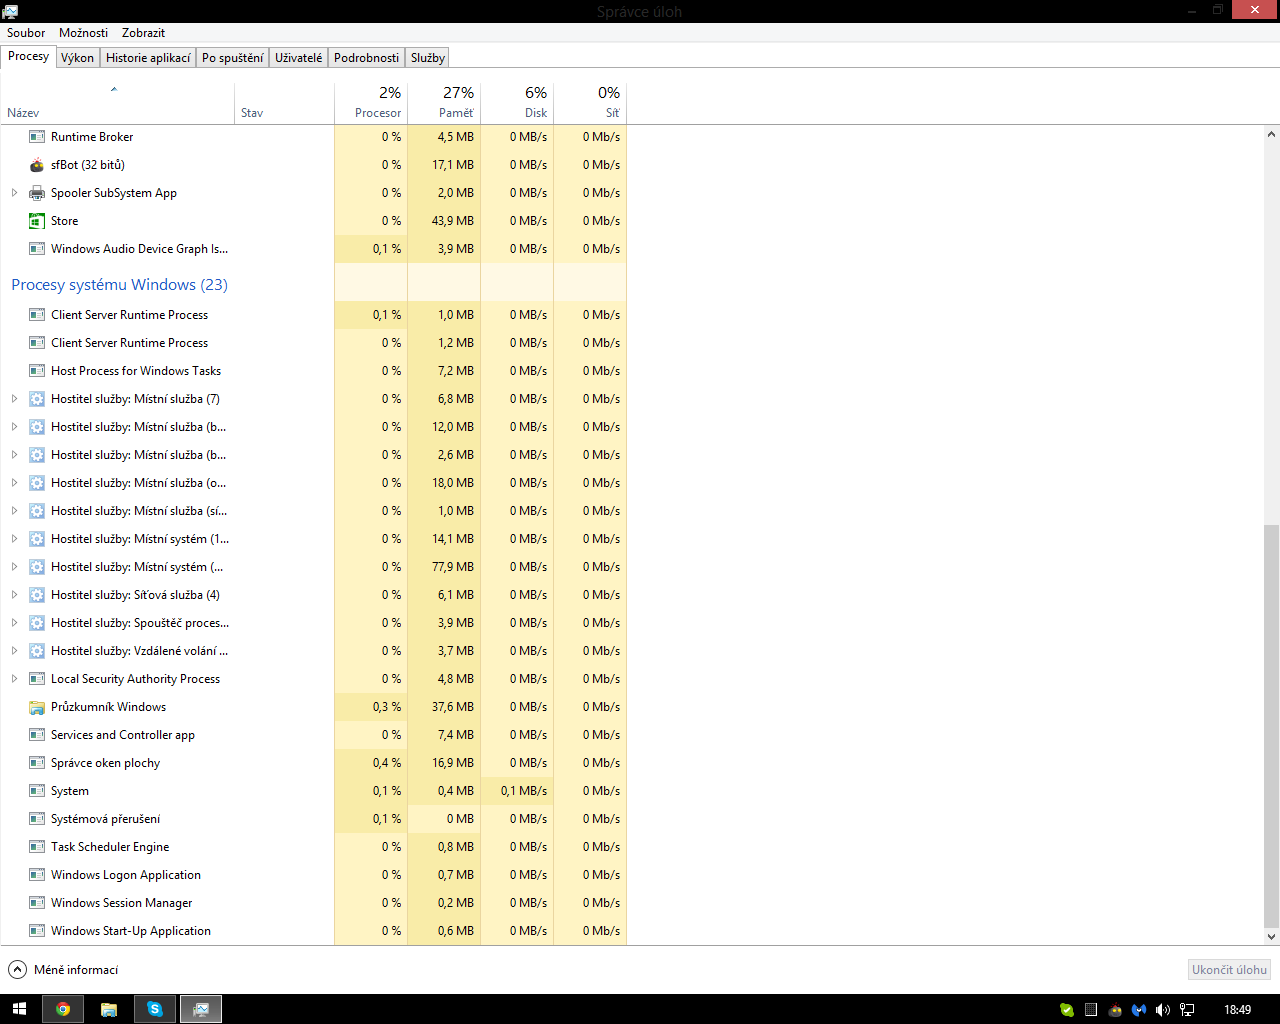Switch to Skype on the taskbar
This screenshot has width=1280, height=1024.
[155, 1009]
